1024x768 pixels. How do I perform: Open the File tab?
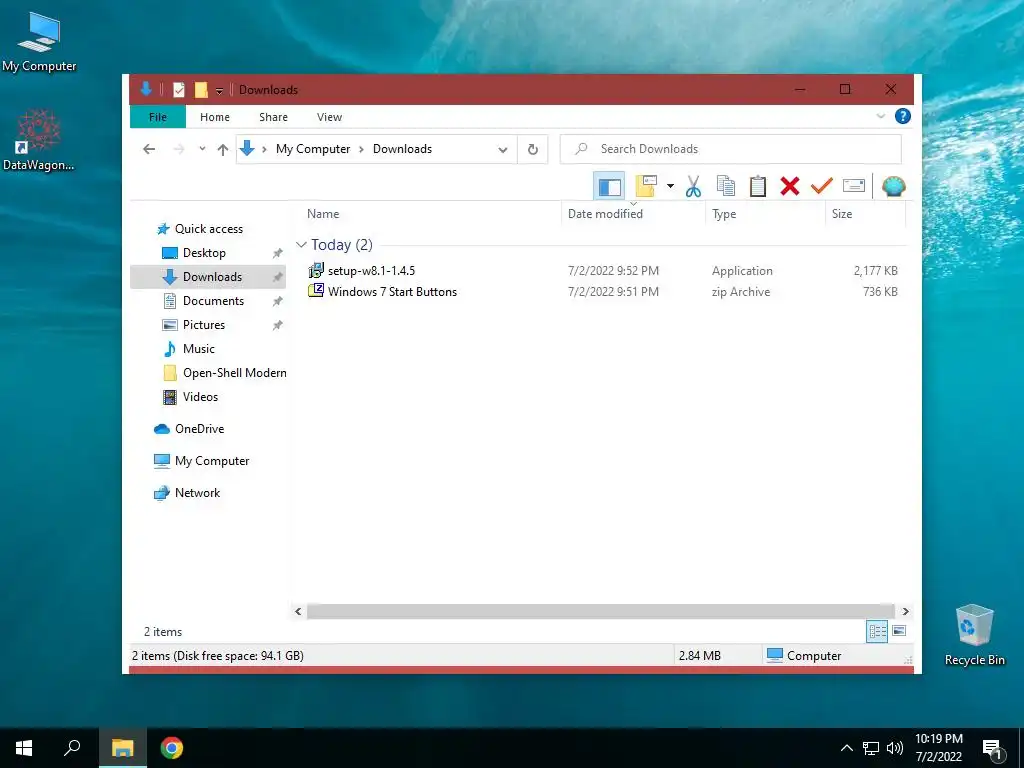pos(157,117)
